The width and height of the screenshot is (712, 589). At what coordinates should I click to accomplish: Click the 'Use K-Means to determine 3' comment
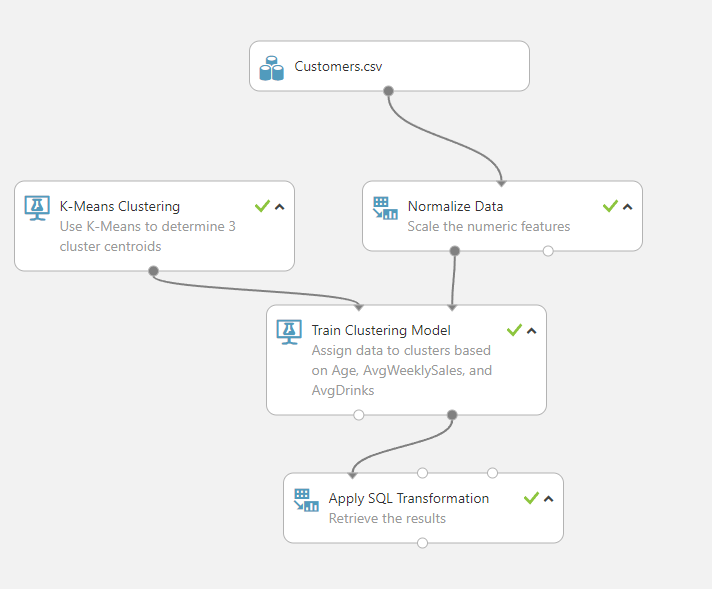(148, 226)
